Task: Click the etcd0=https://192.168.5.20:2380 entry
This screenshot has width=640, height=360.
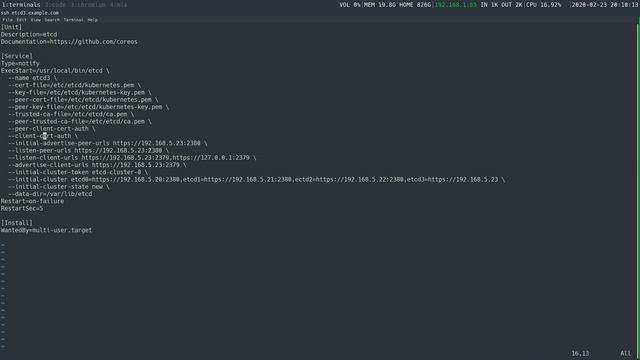Action: [125, 180]
